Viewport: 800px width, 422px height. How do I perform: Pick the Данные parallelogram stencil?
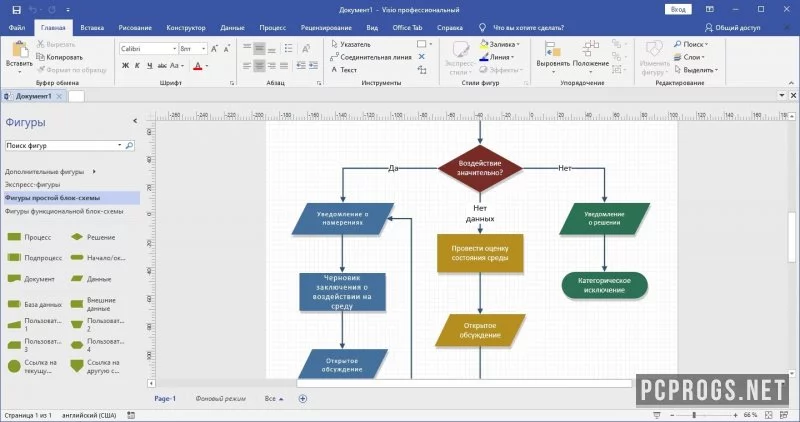pos(77,279)
